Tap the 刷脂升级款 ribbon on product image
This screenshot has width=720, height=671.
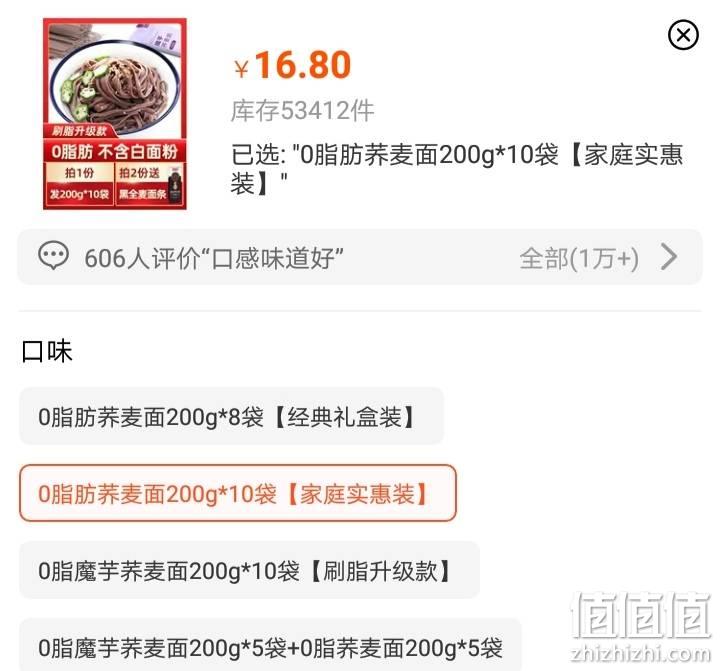[79, 131]
